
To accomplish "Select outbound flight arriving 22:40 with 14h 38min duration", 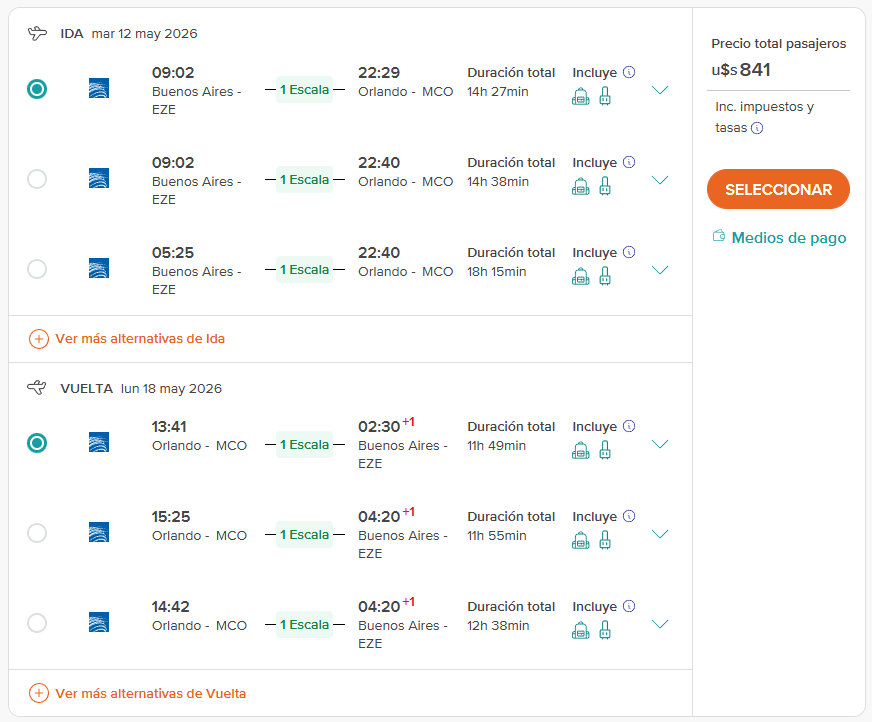I will coord(37,179).
